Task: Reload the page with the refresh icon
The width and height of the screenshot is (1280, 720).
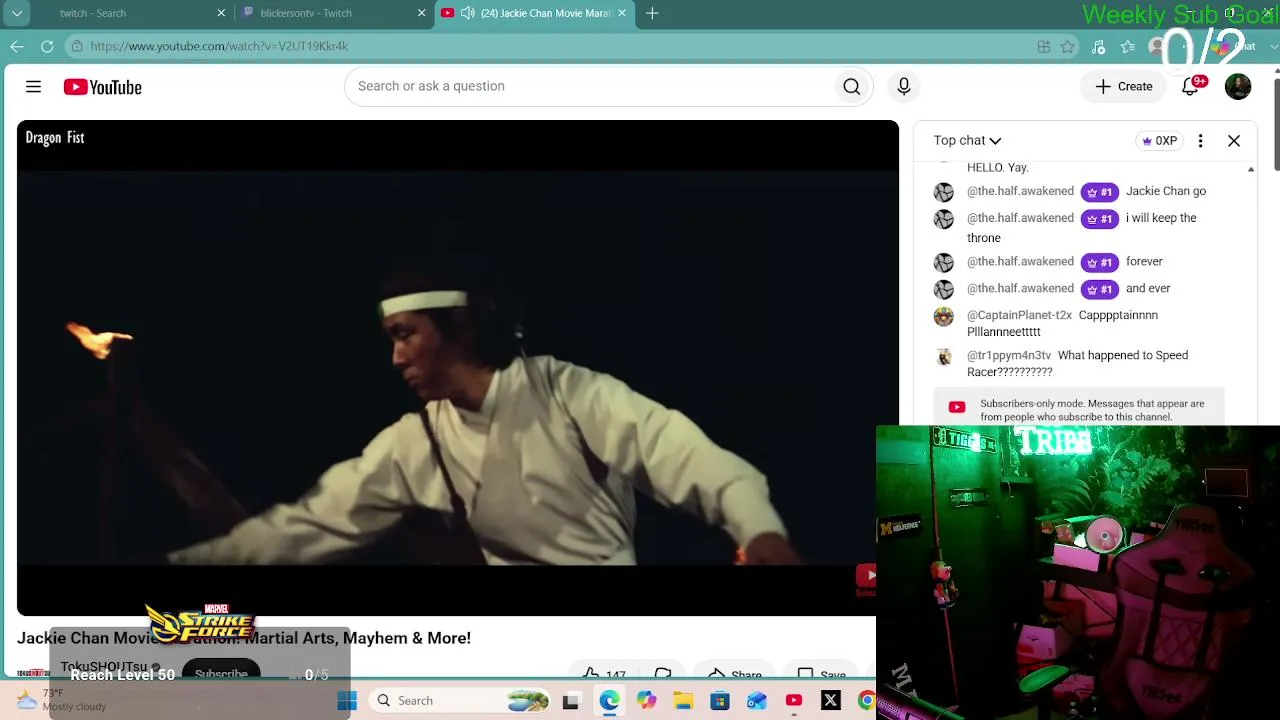Action: pos(47,46)
